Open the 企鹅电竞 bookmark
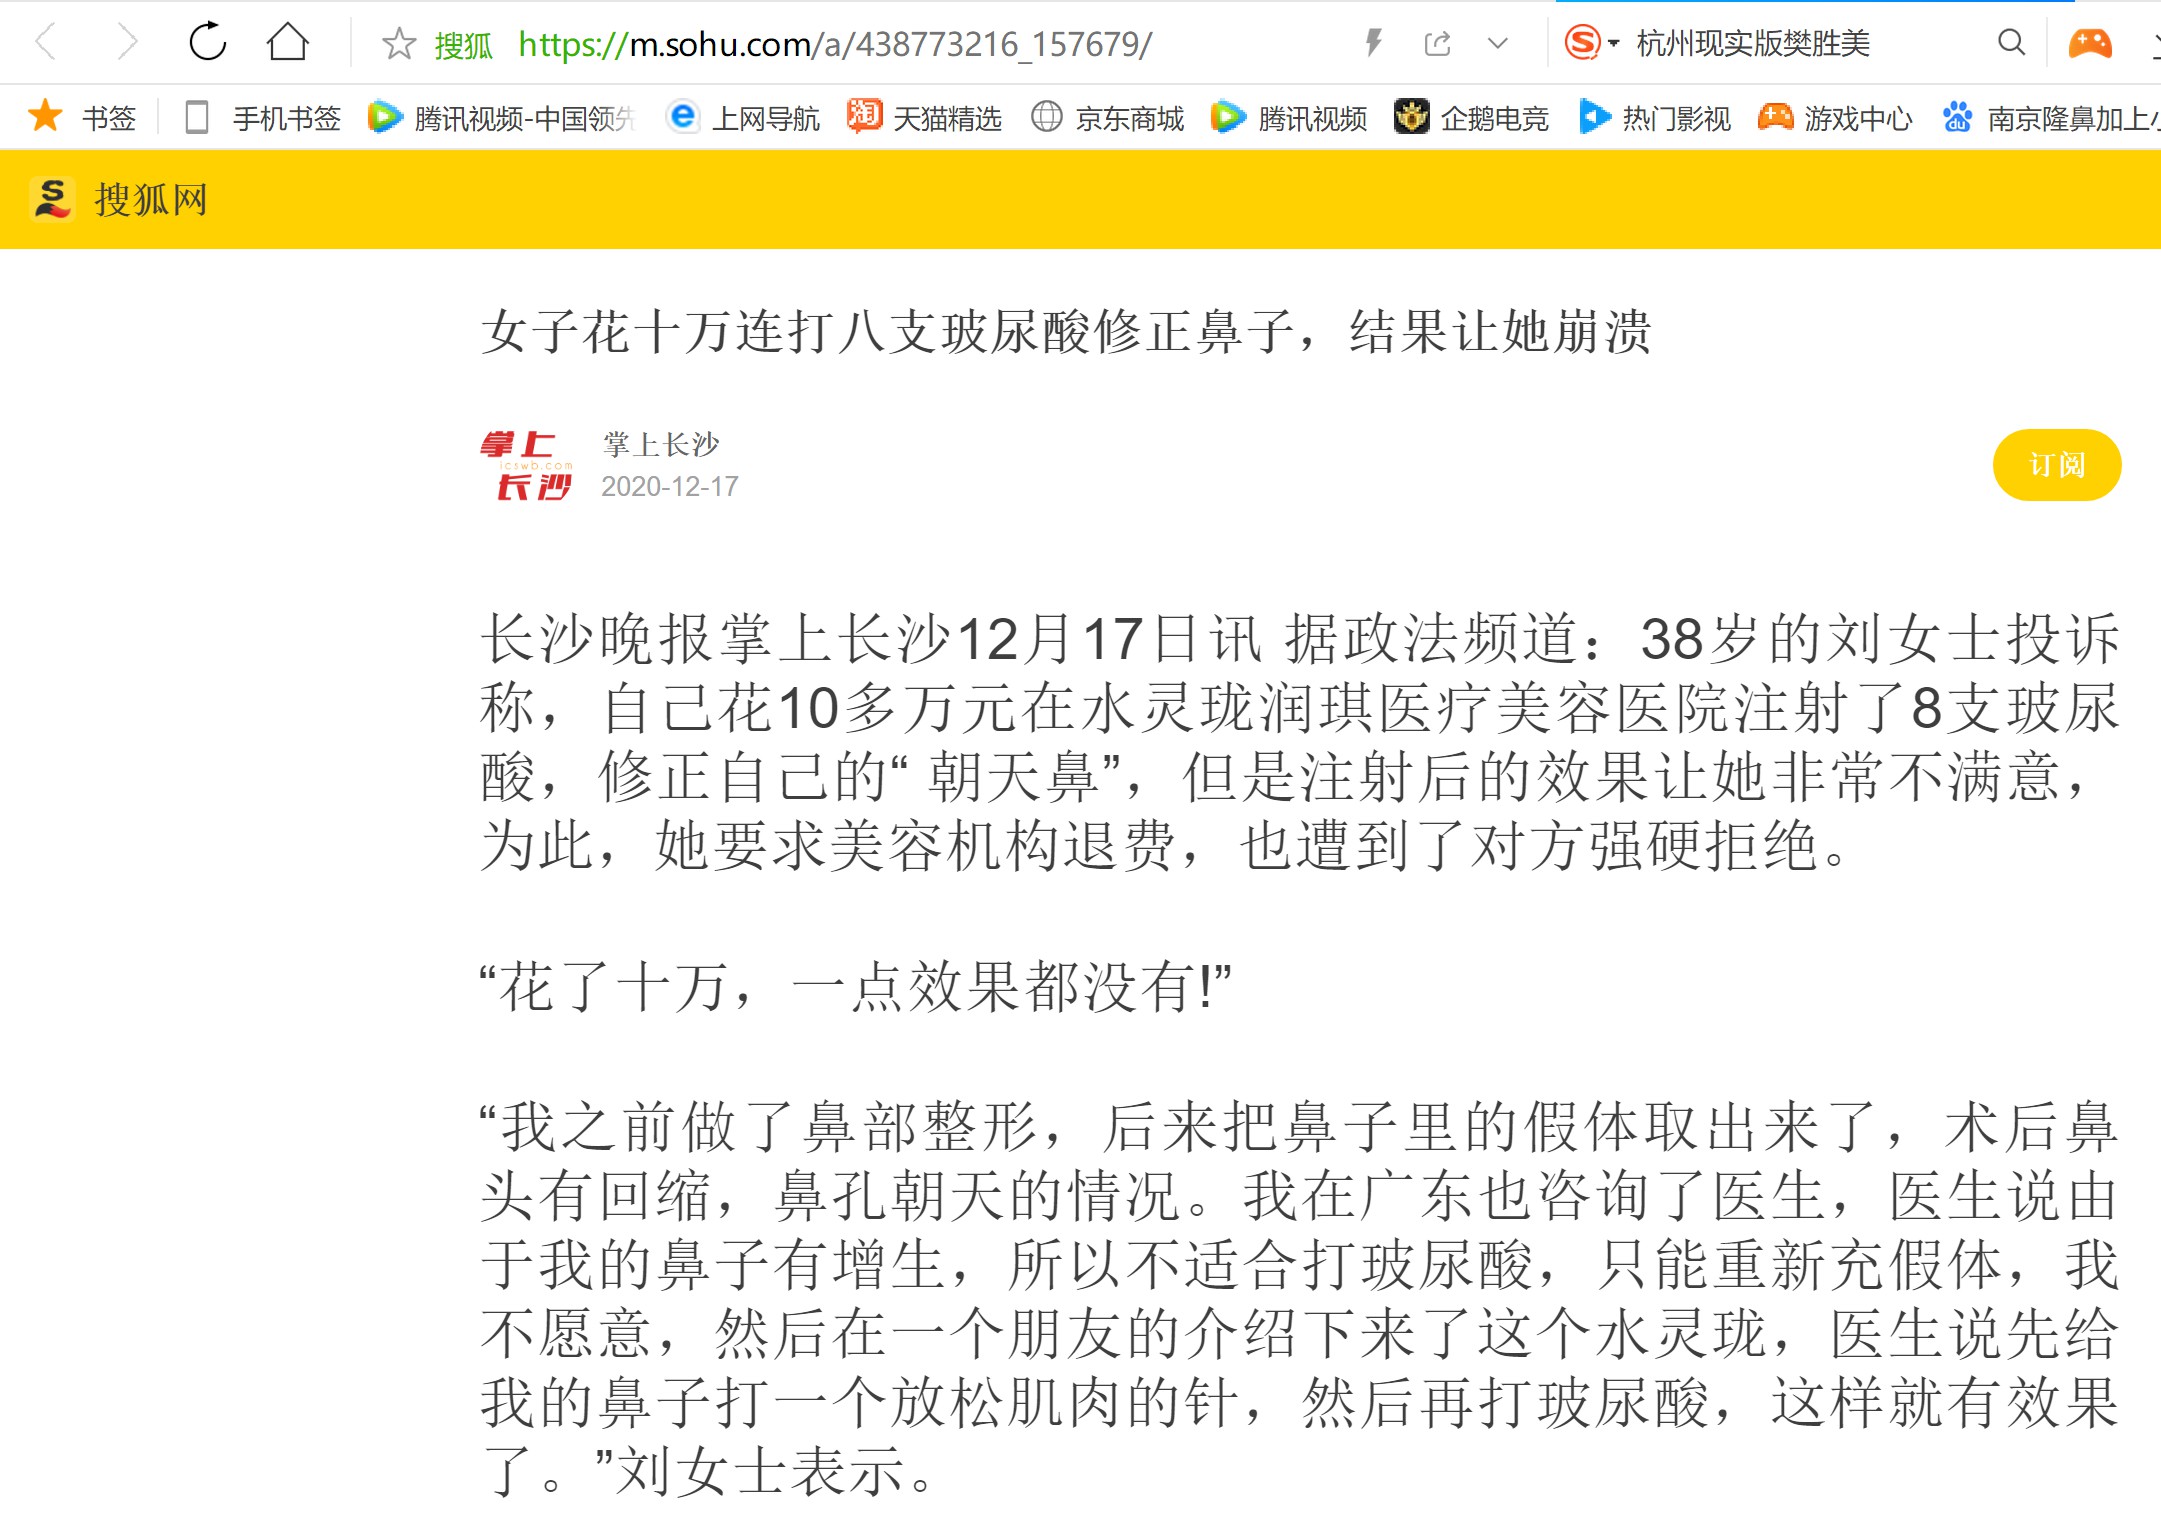This screenshot has width=2161, height=1525. pyautogui.click(x=1471, y=118)
